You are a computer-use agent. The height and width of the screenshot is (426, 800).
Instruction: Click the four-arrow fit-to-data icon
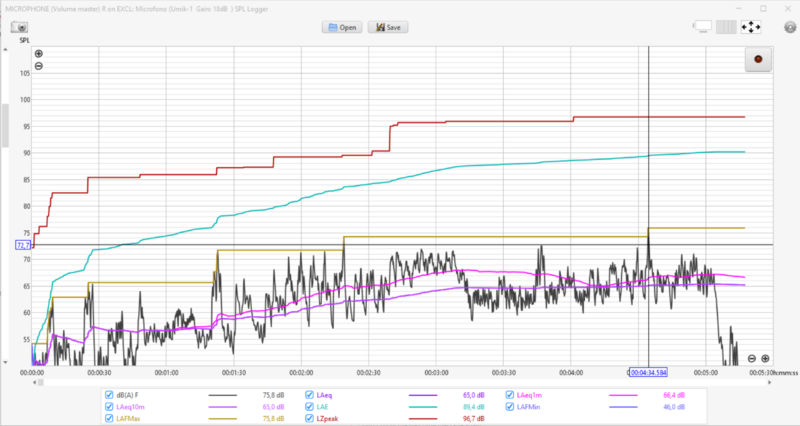tap(751, 27)
